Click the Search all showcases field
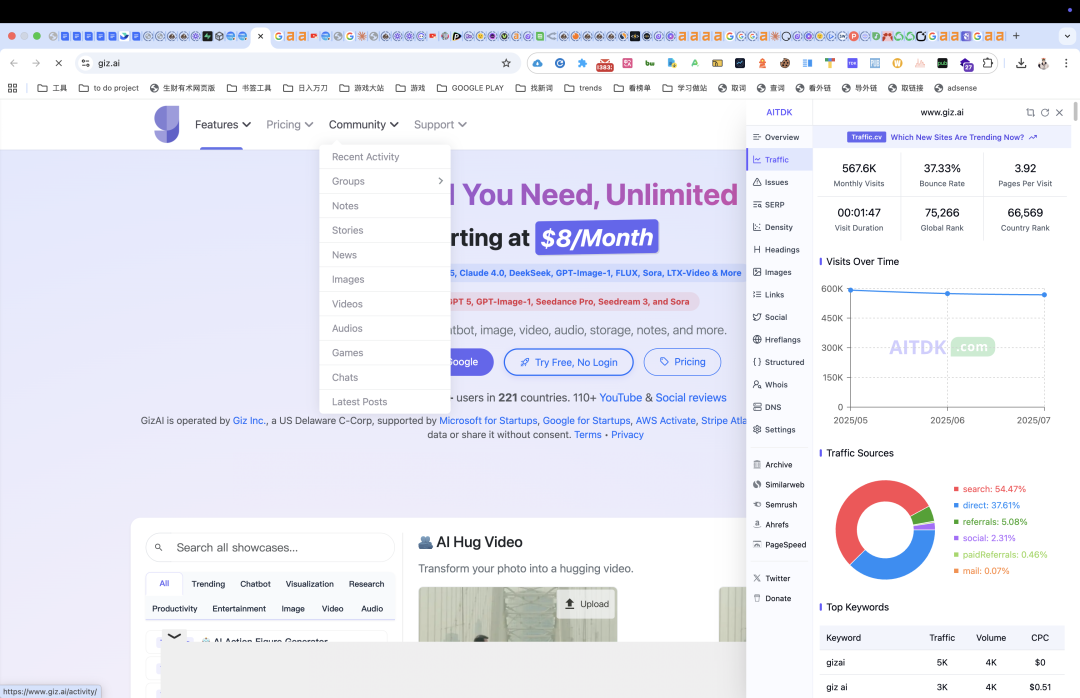This screenshot has height=698, width=1080. 270,548
